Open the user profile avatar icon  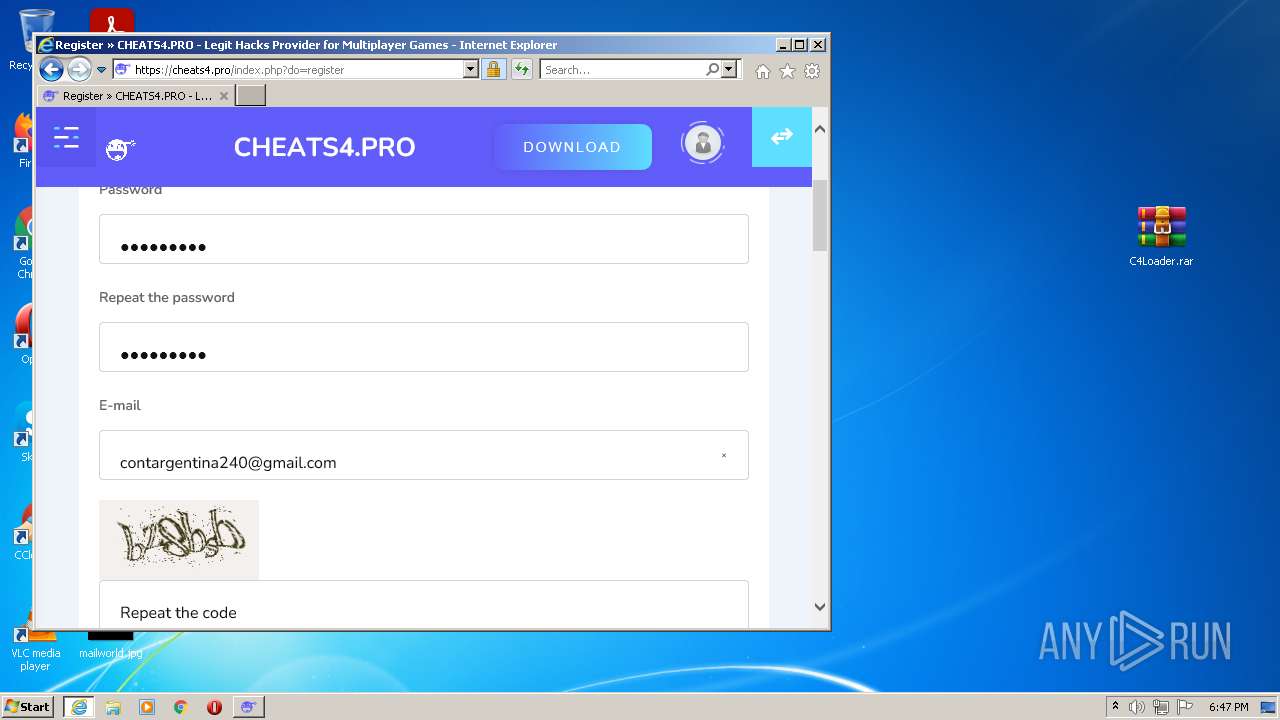[x=703, y=143]
